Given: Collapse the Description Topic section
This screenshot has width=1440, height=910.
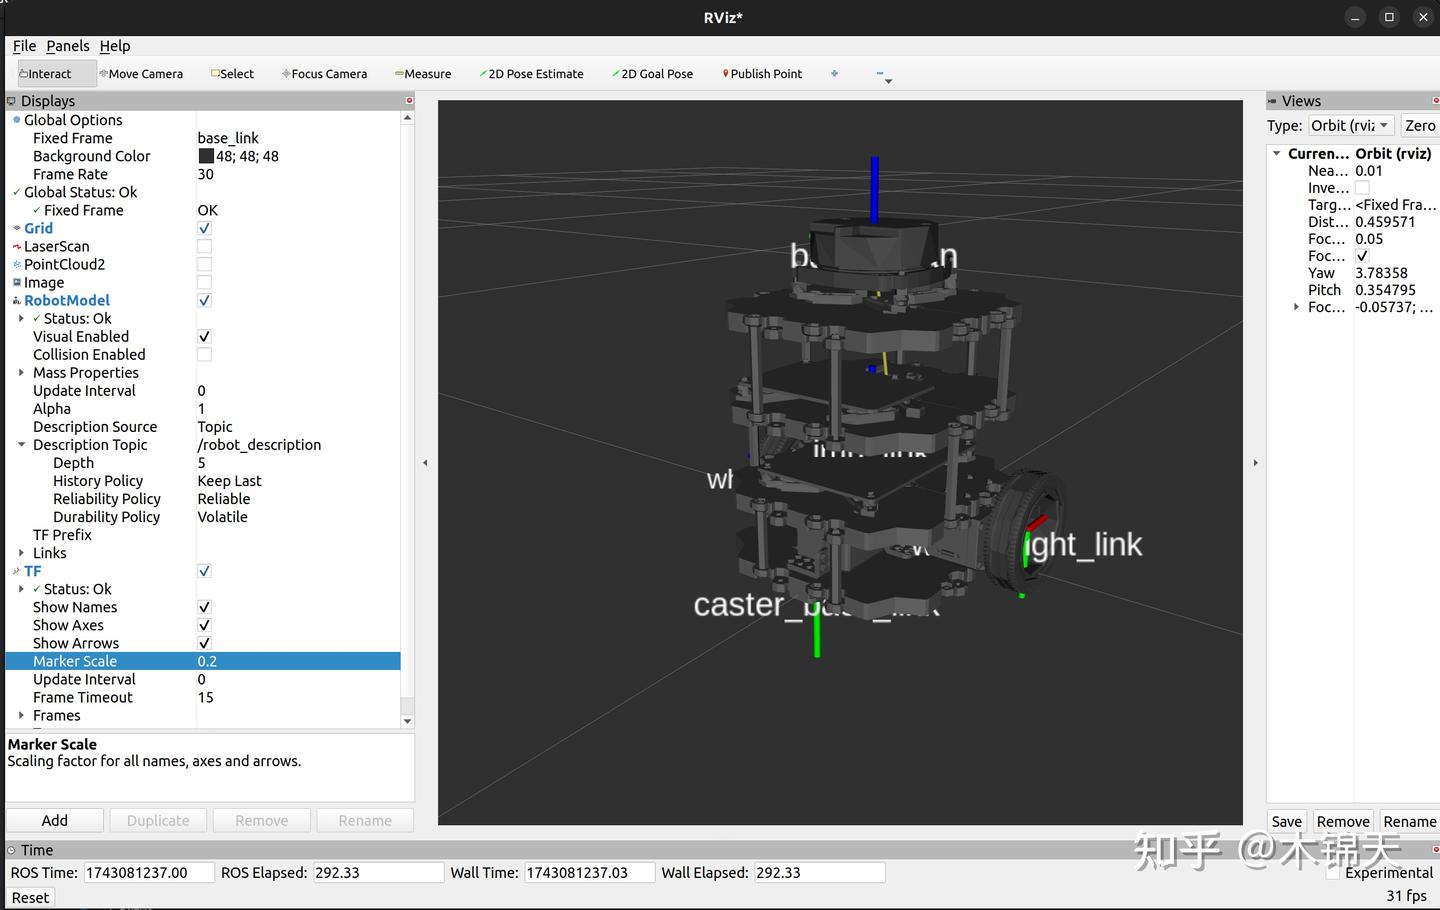Looking at the screenshot, I should click(21, 444).
